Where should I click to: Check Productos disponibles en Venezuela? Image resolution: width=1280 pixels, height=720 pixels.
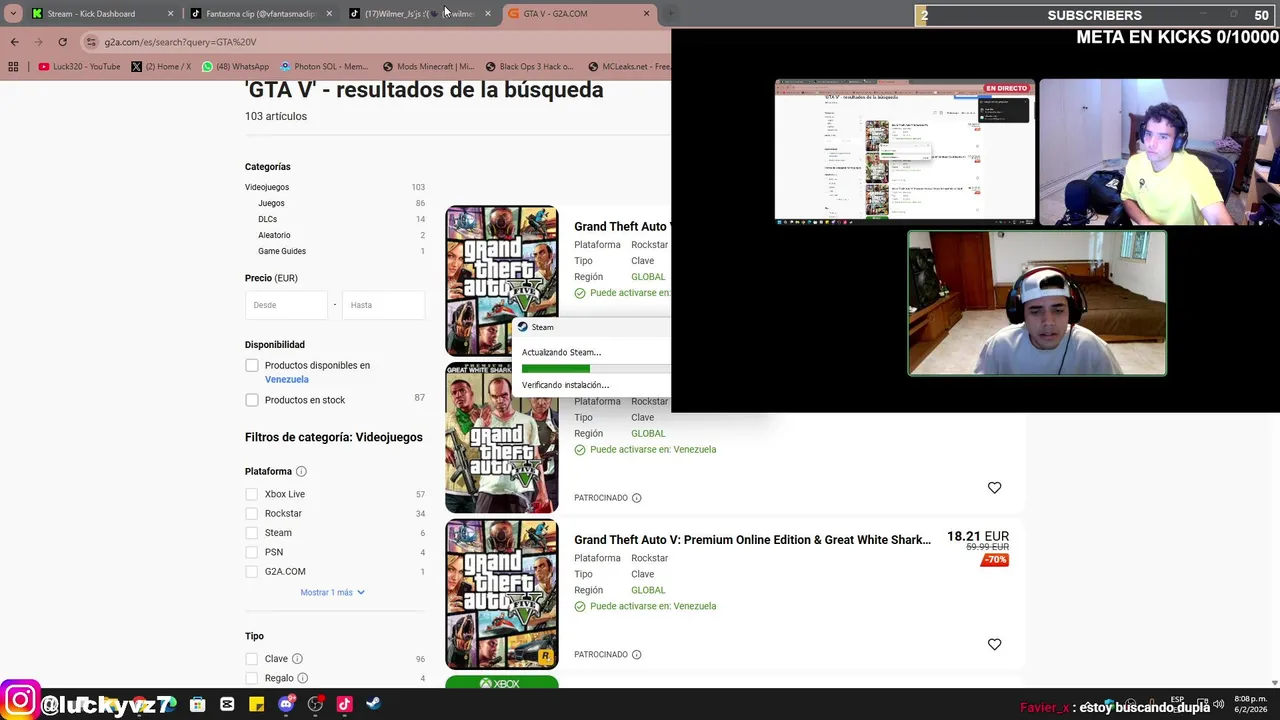coord(252,366)
